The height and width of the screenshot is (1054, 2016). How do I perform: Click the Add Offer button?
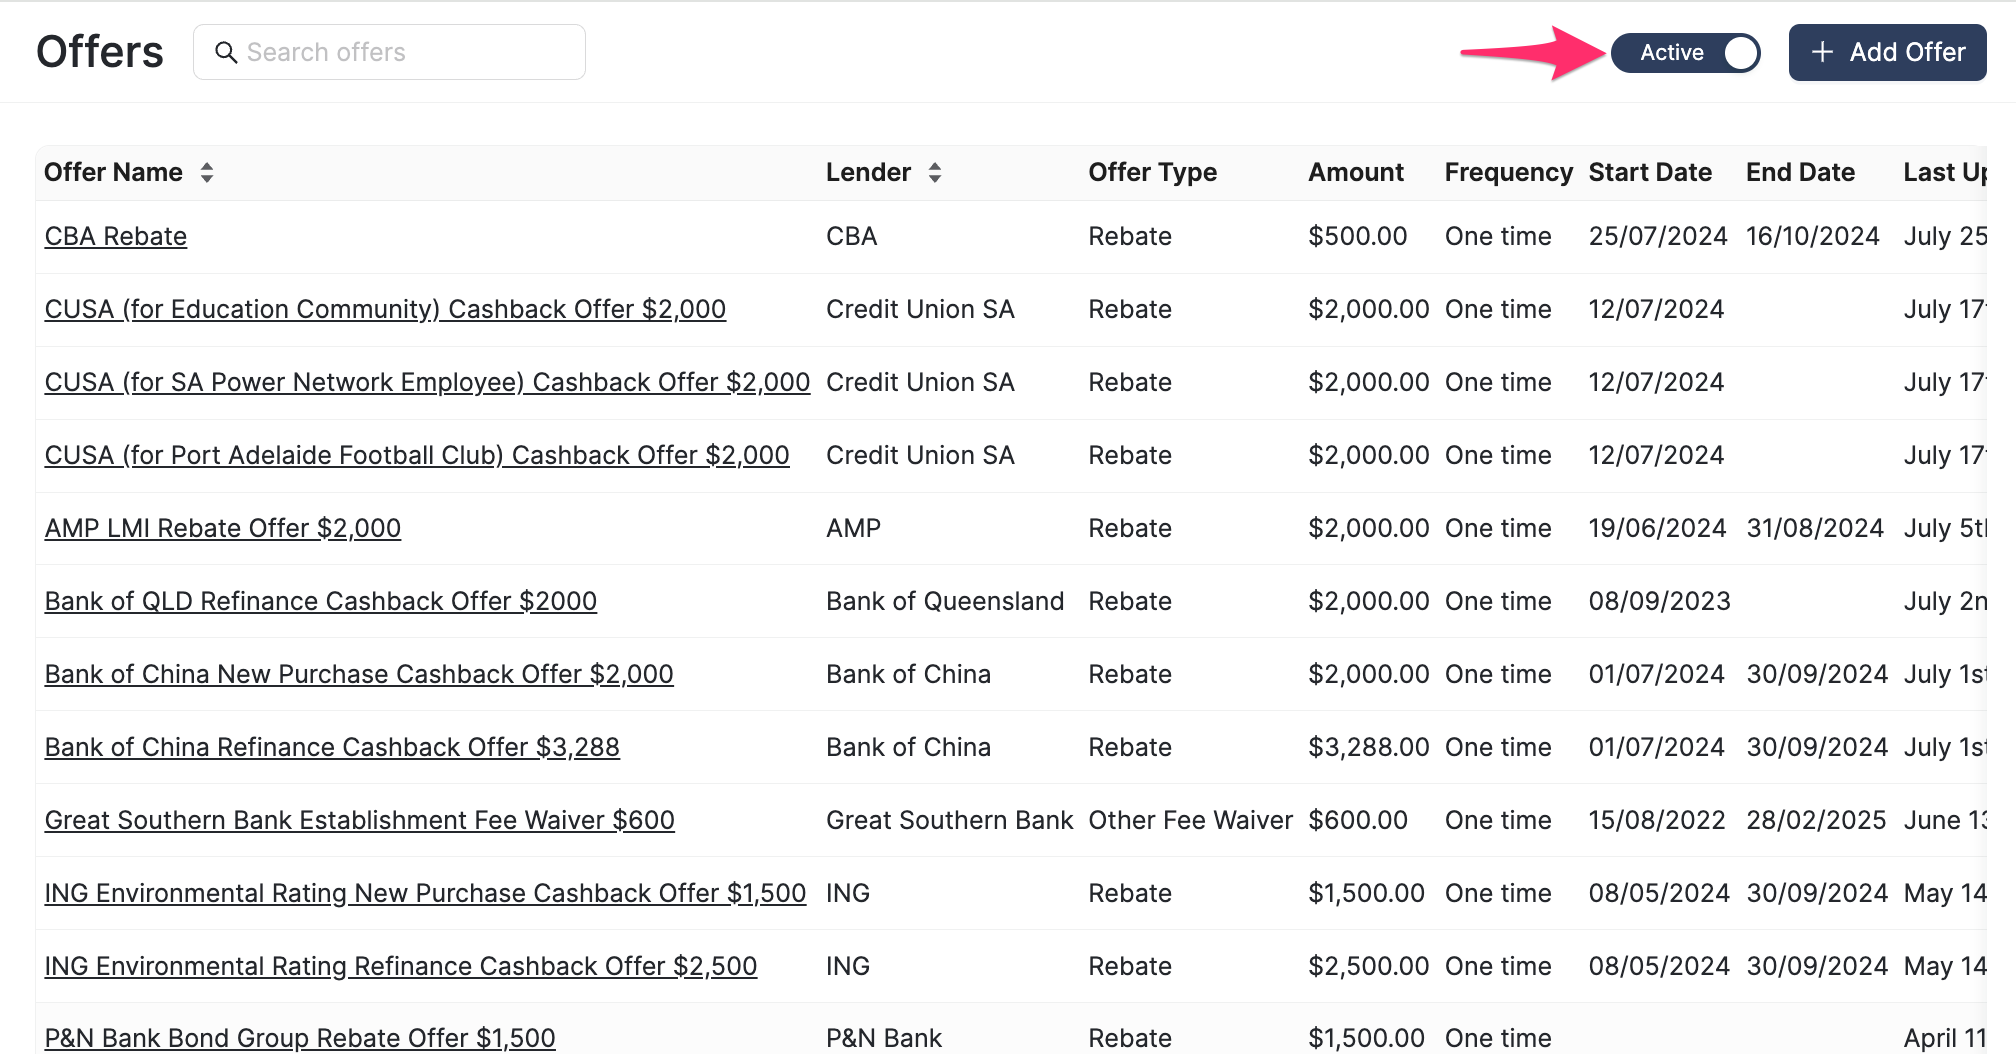tap(1887, 53)
